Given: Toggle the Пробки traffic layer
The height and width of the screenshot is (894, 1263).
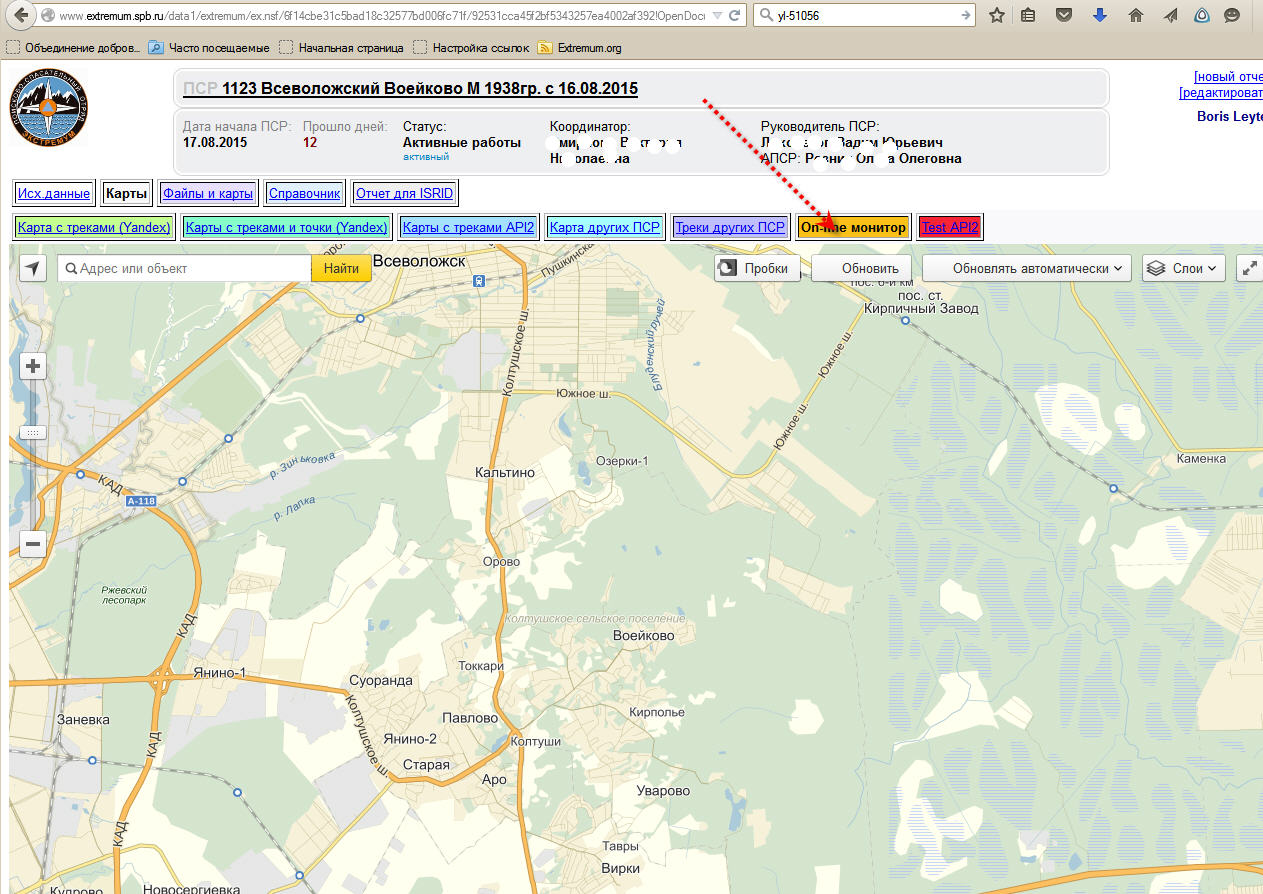Looking at the screenshot, I should pyautogui.click(x=757, y=268).
